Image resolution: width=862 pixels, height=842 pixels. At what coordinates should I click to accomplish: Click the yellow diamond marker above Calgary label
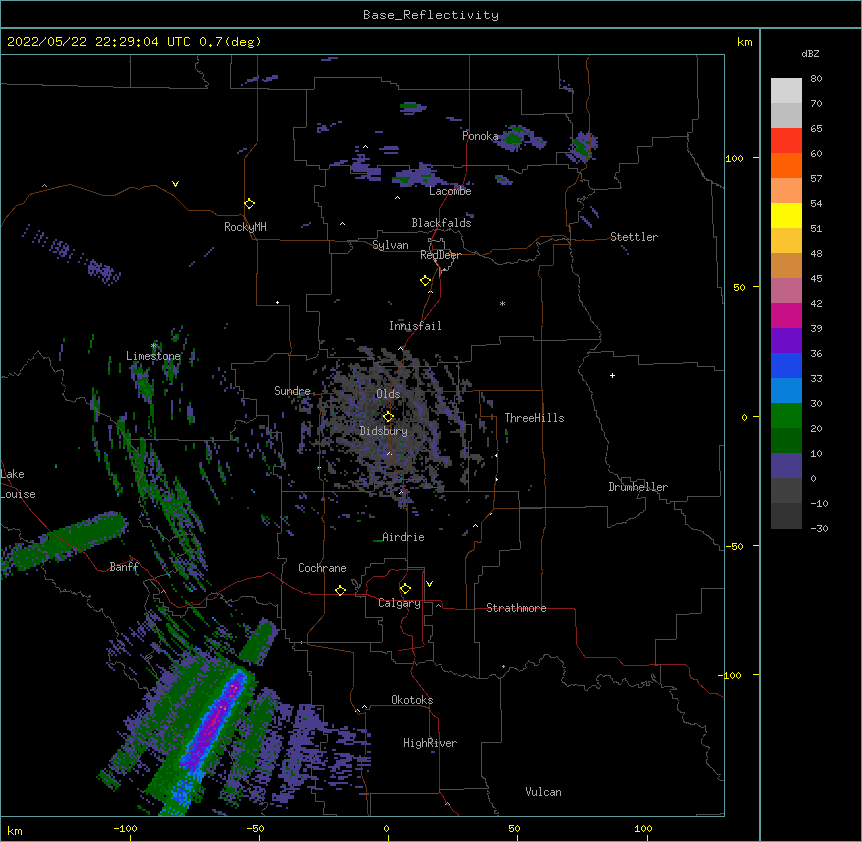[x=405, y=589]
